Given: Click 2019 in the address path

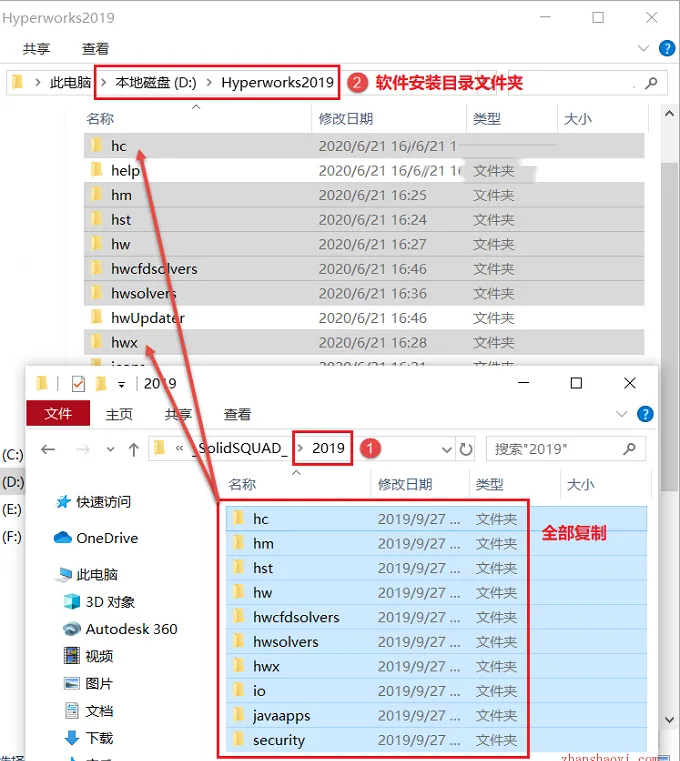Looking at the screenshot, I should (x=328, y=448).
